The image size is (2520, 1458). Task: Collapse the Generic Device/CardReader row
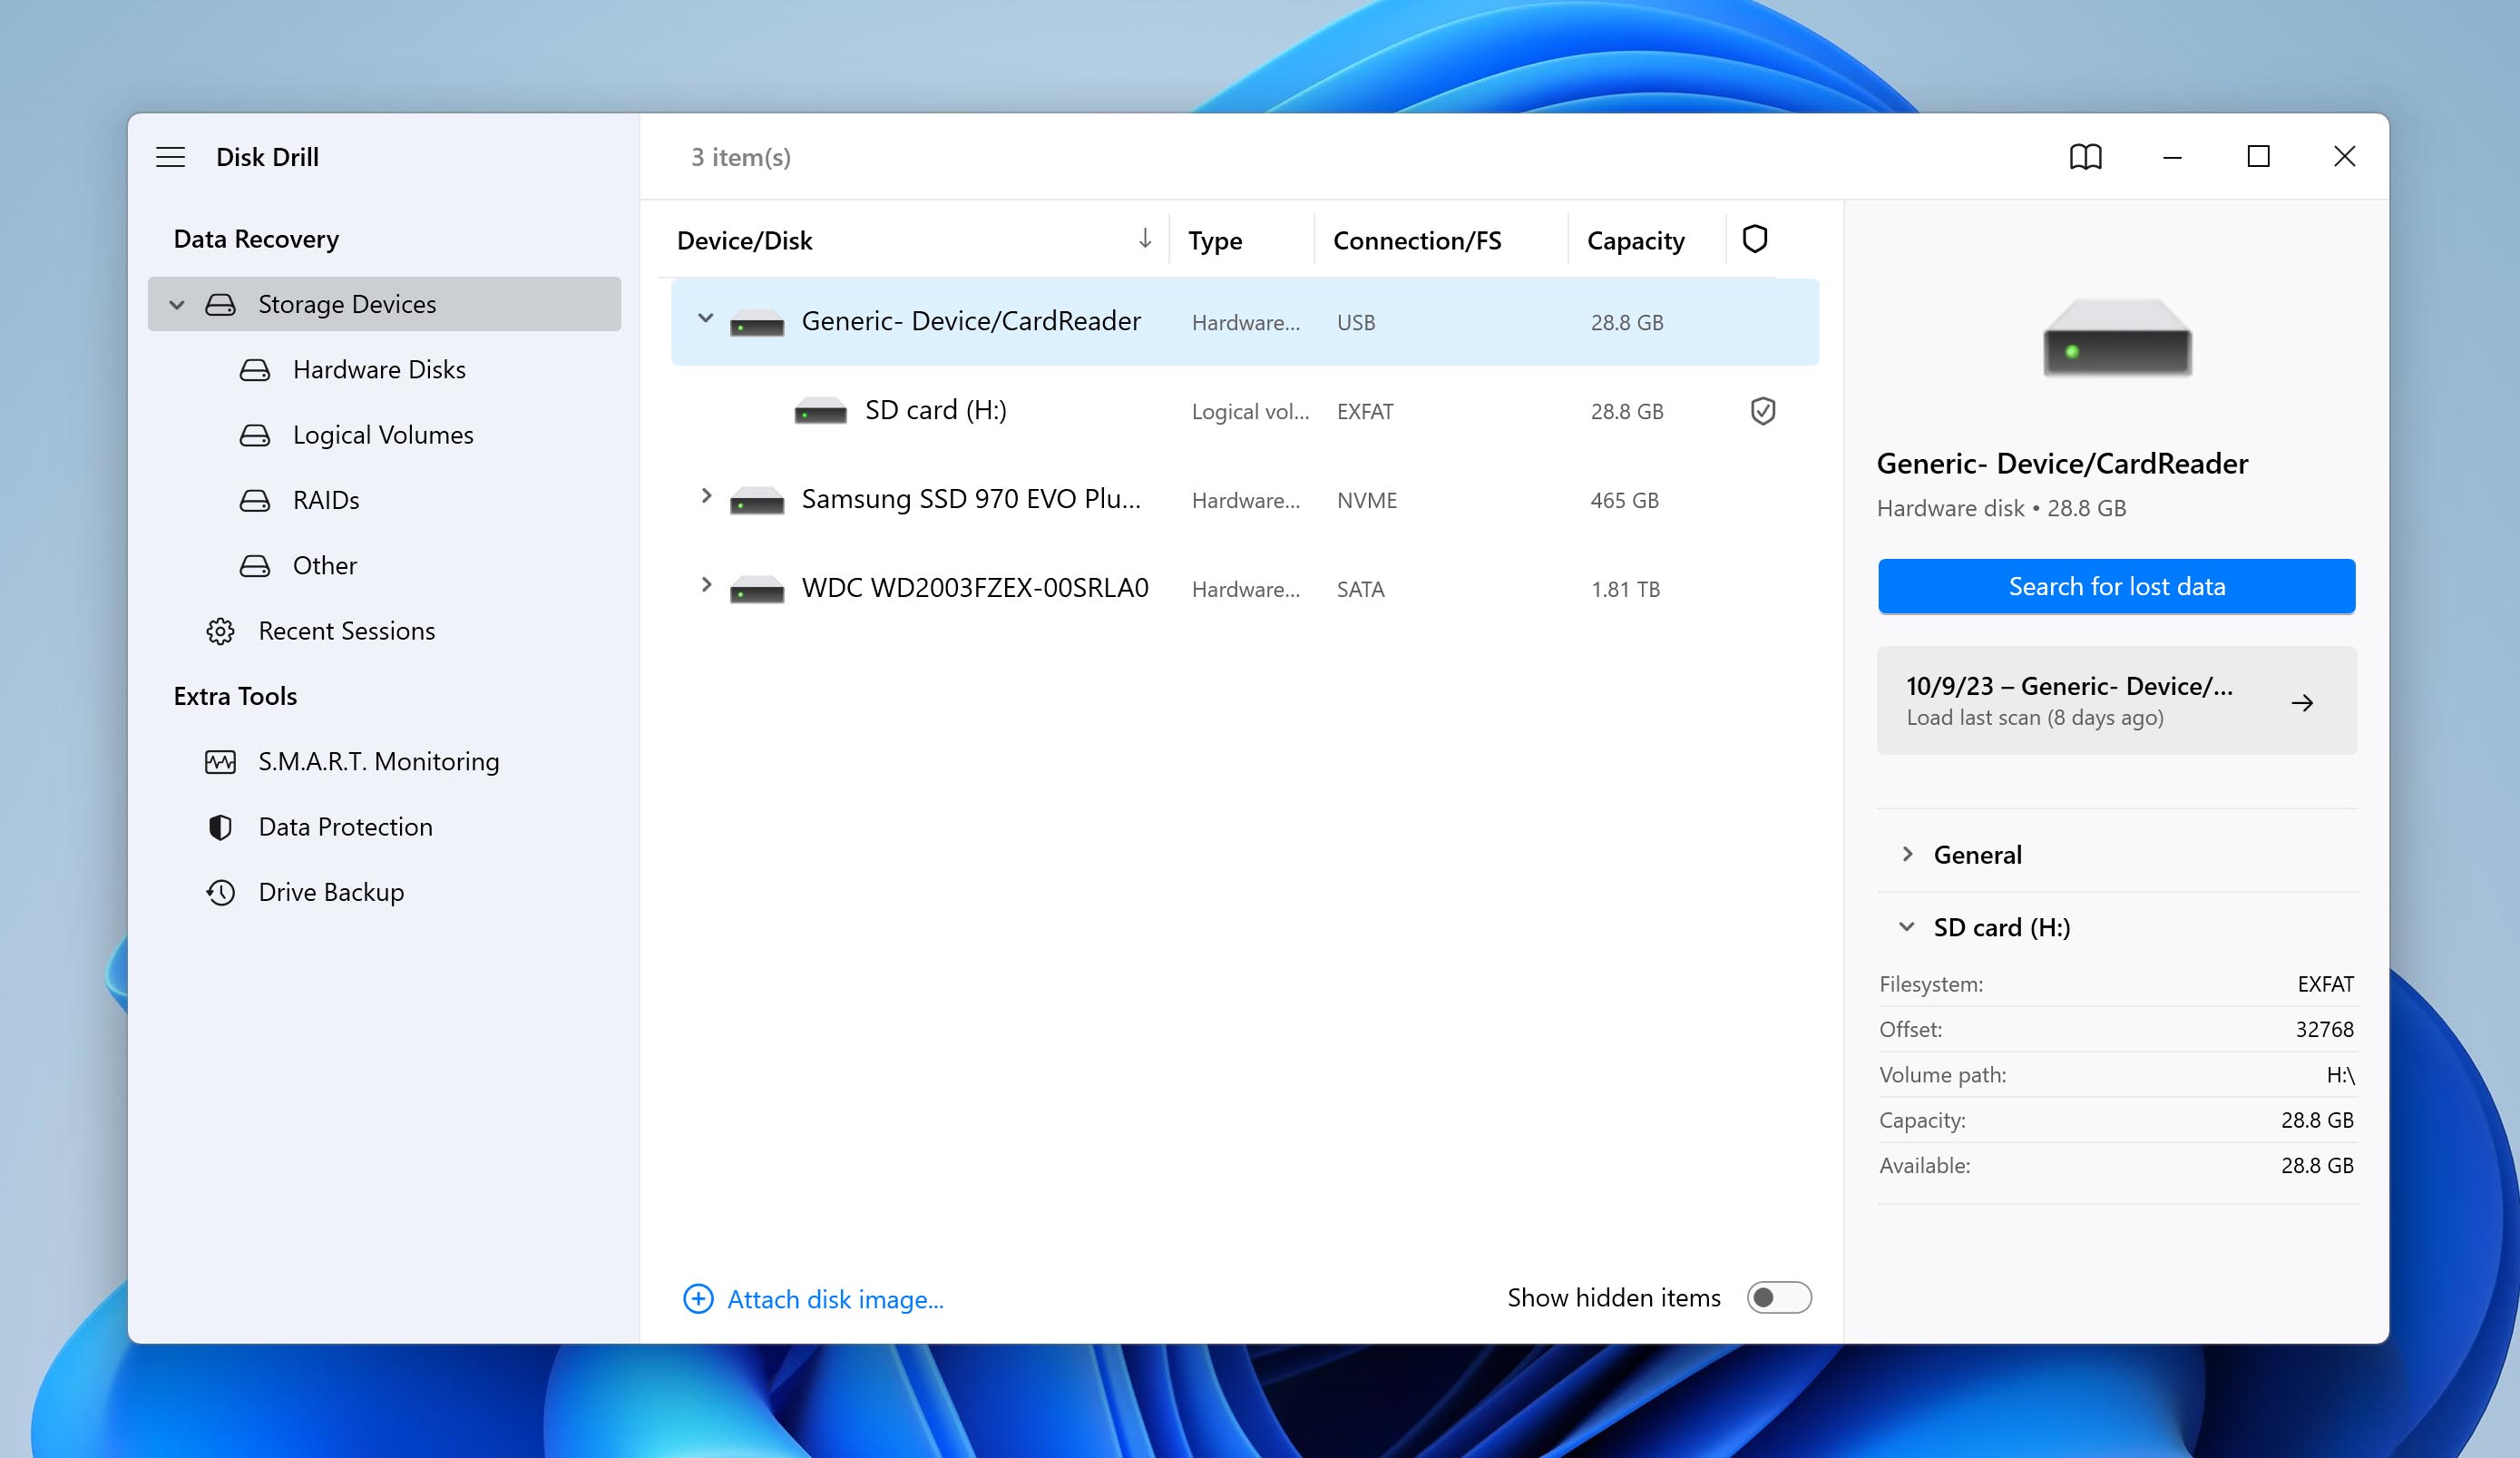[x=705, y=321]
